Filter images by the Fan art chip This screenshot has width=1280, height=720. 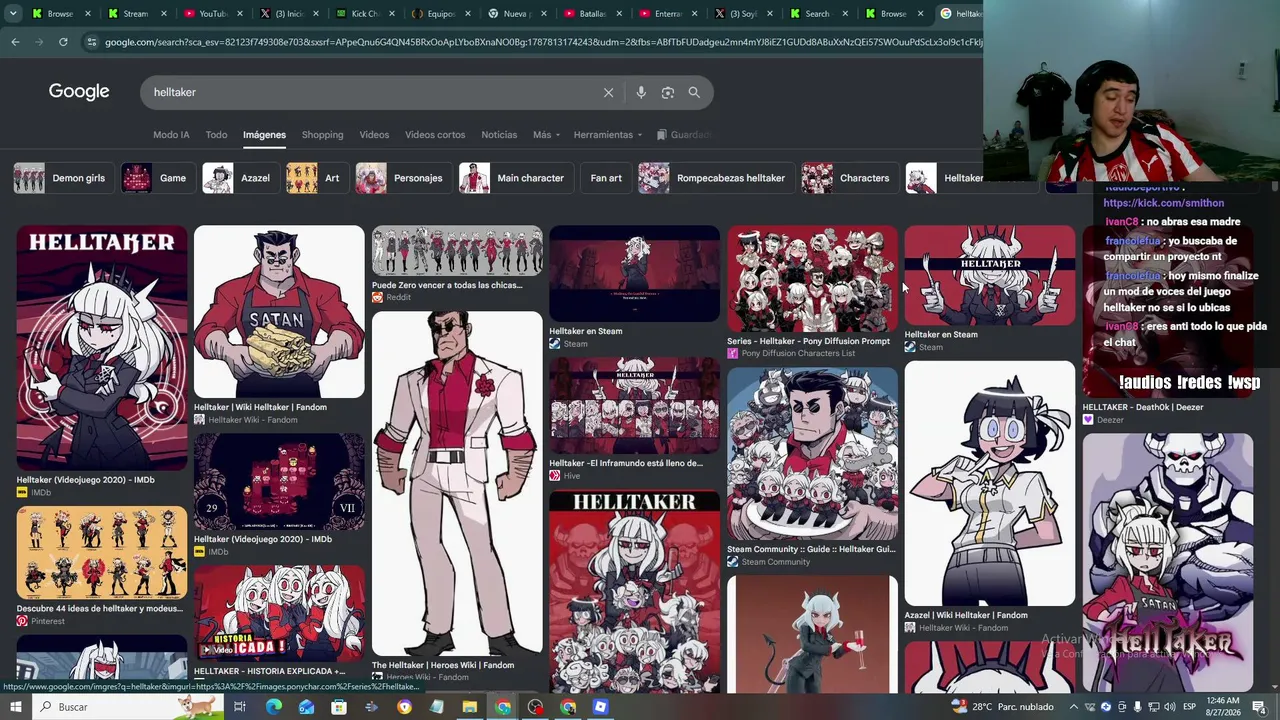[x=606, y=178]
